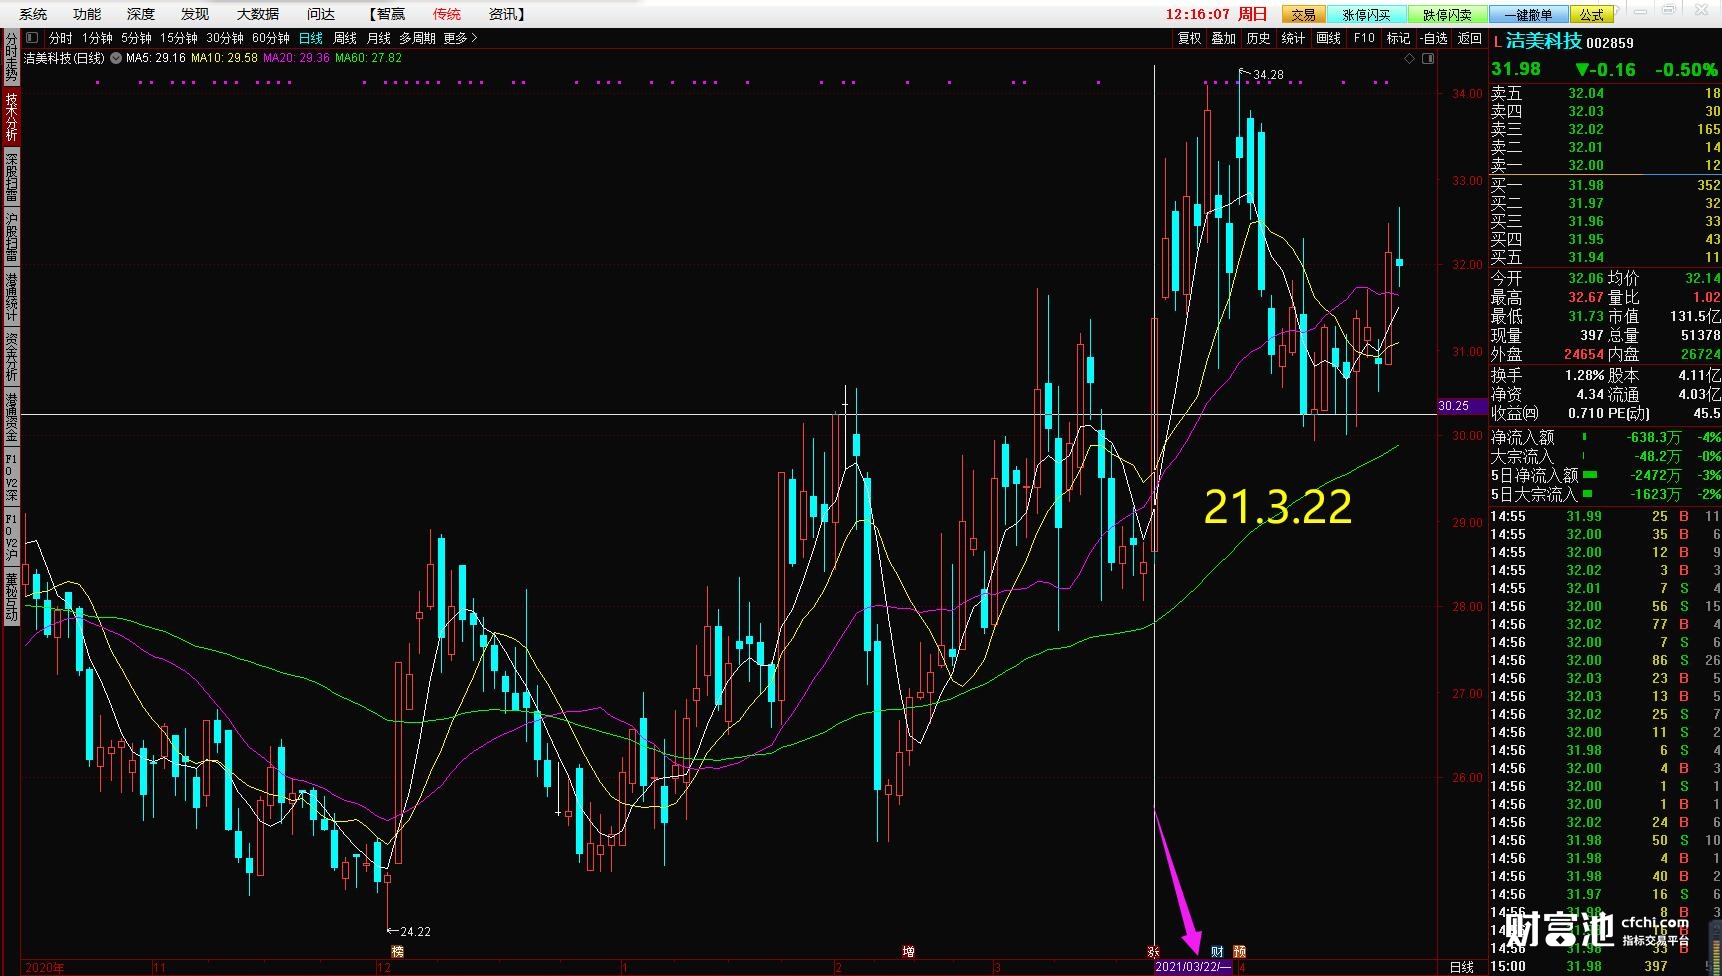Image resolution: width=1722 pixels, height=976 pixels.
Task: Click the 增 event marker on the time axis
Action: pyautogui.click(x=908, y=952)
